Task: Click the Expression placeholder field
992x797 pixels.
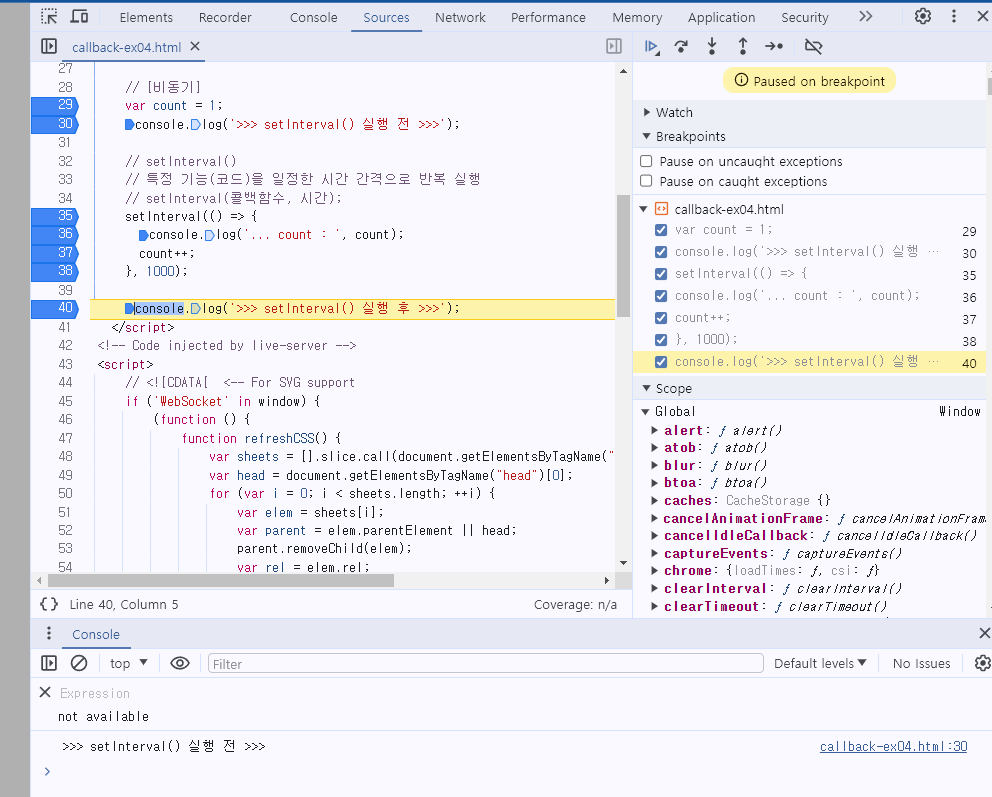Action: [95, 693]
